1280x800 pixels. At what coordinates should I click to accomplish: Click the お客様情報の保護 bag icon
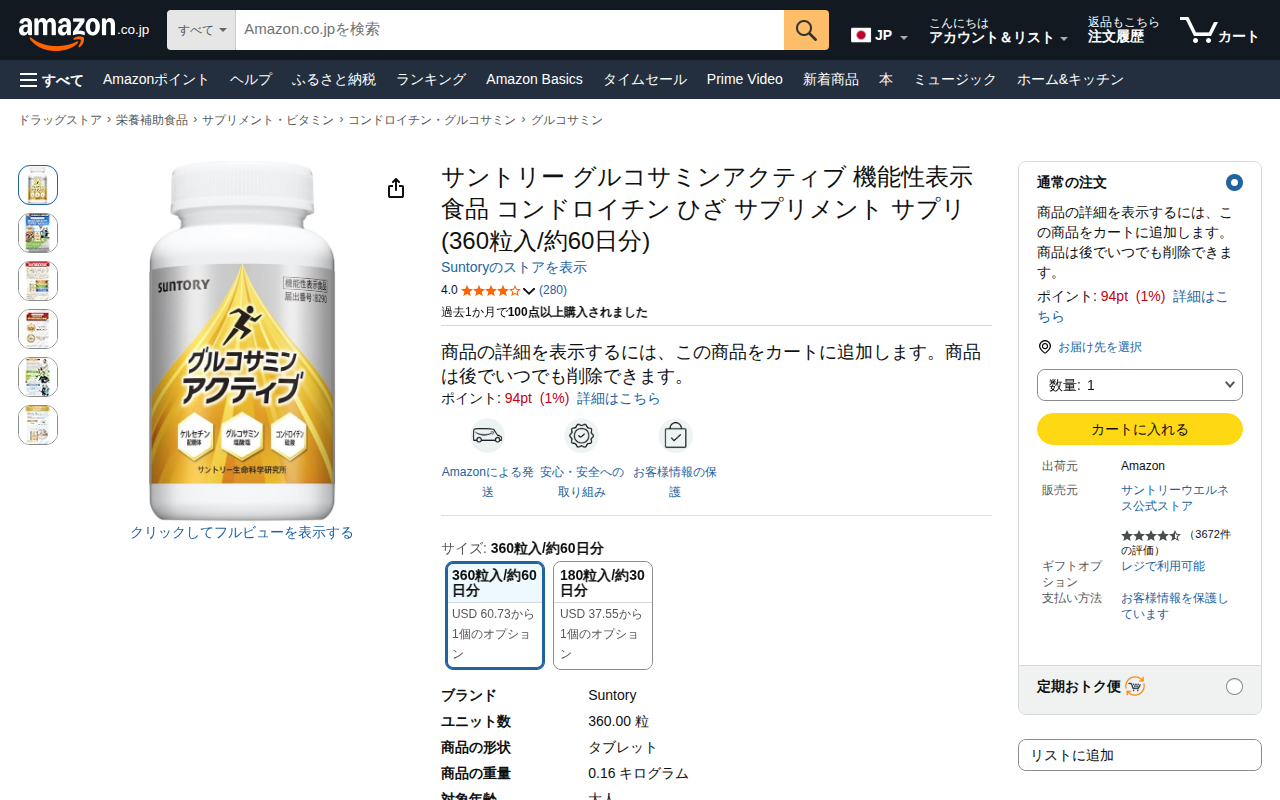pyautogui.click(x=675, y=436)
